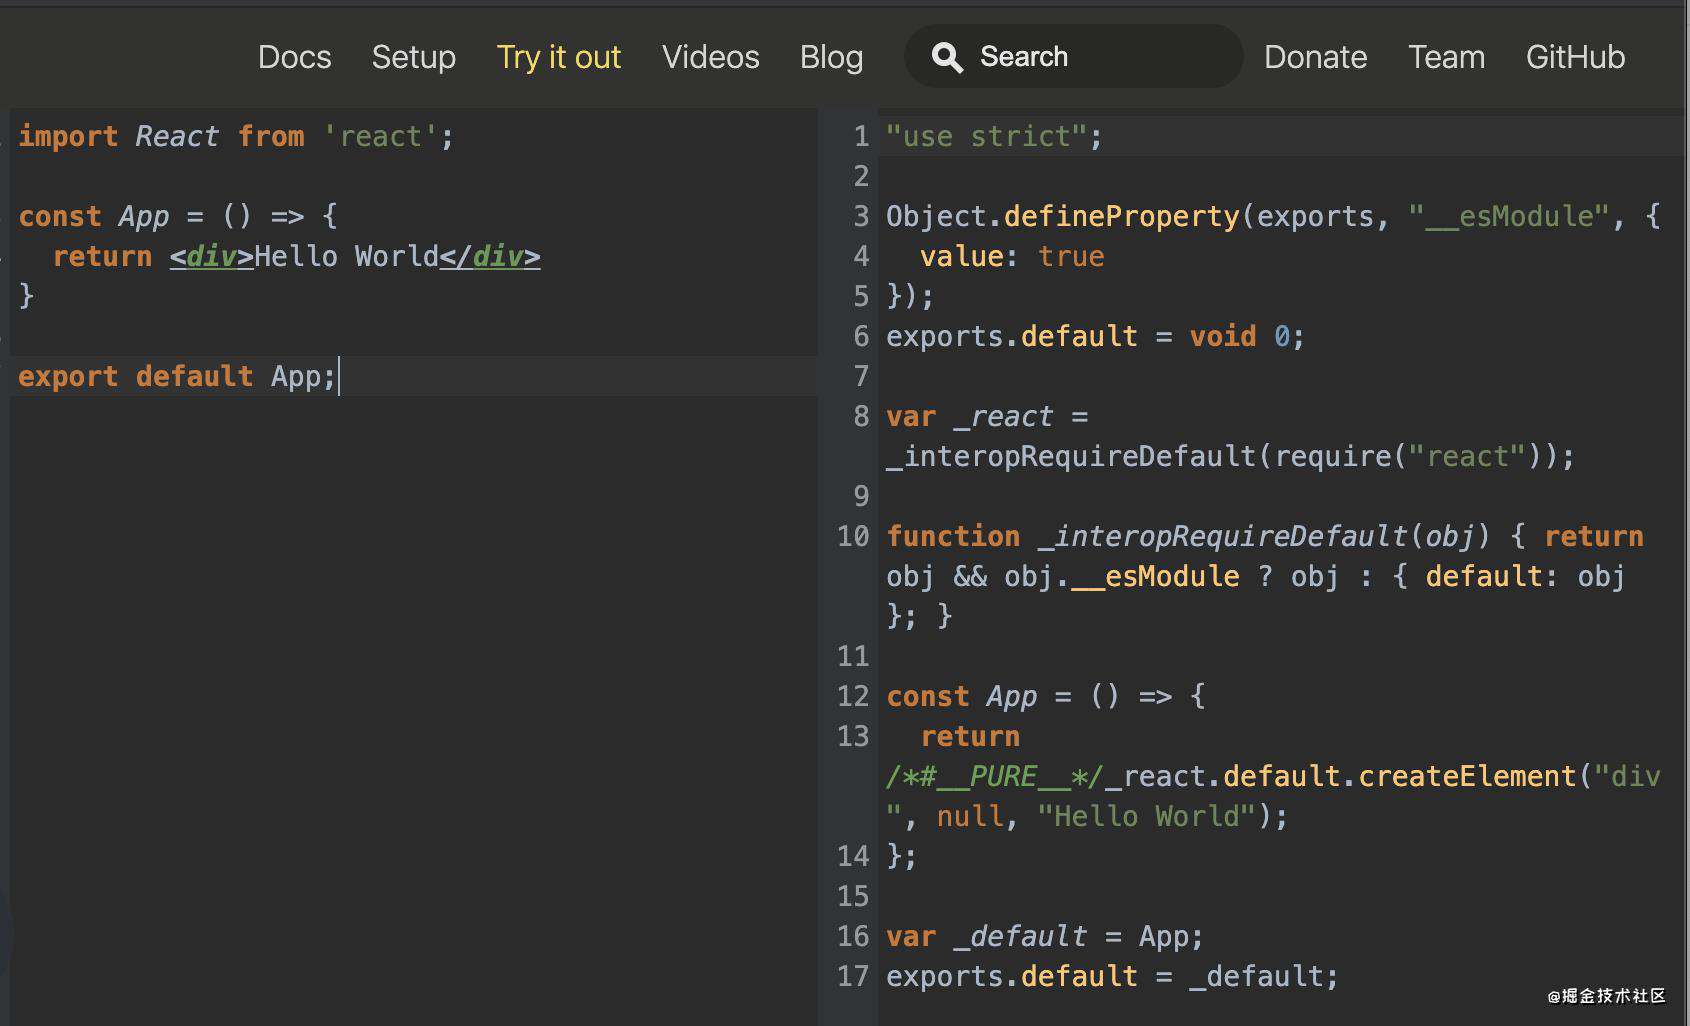1690x1026 pixels.
Task: Click 'exports.default = void 0;' line
Action: 1095,336
